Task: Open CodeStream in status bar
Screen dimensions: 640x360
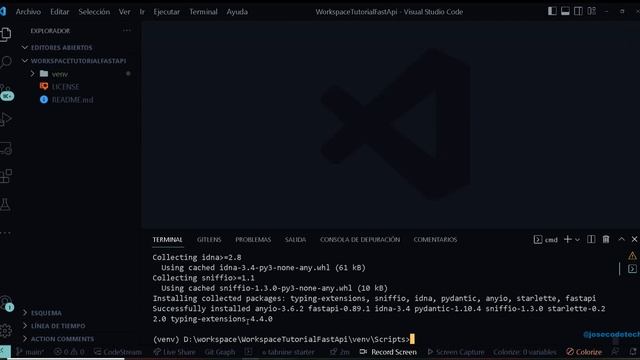Action: [118, 352]
